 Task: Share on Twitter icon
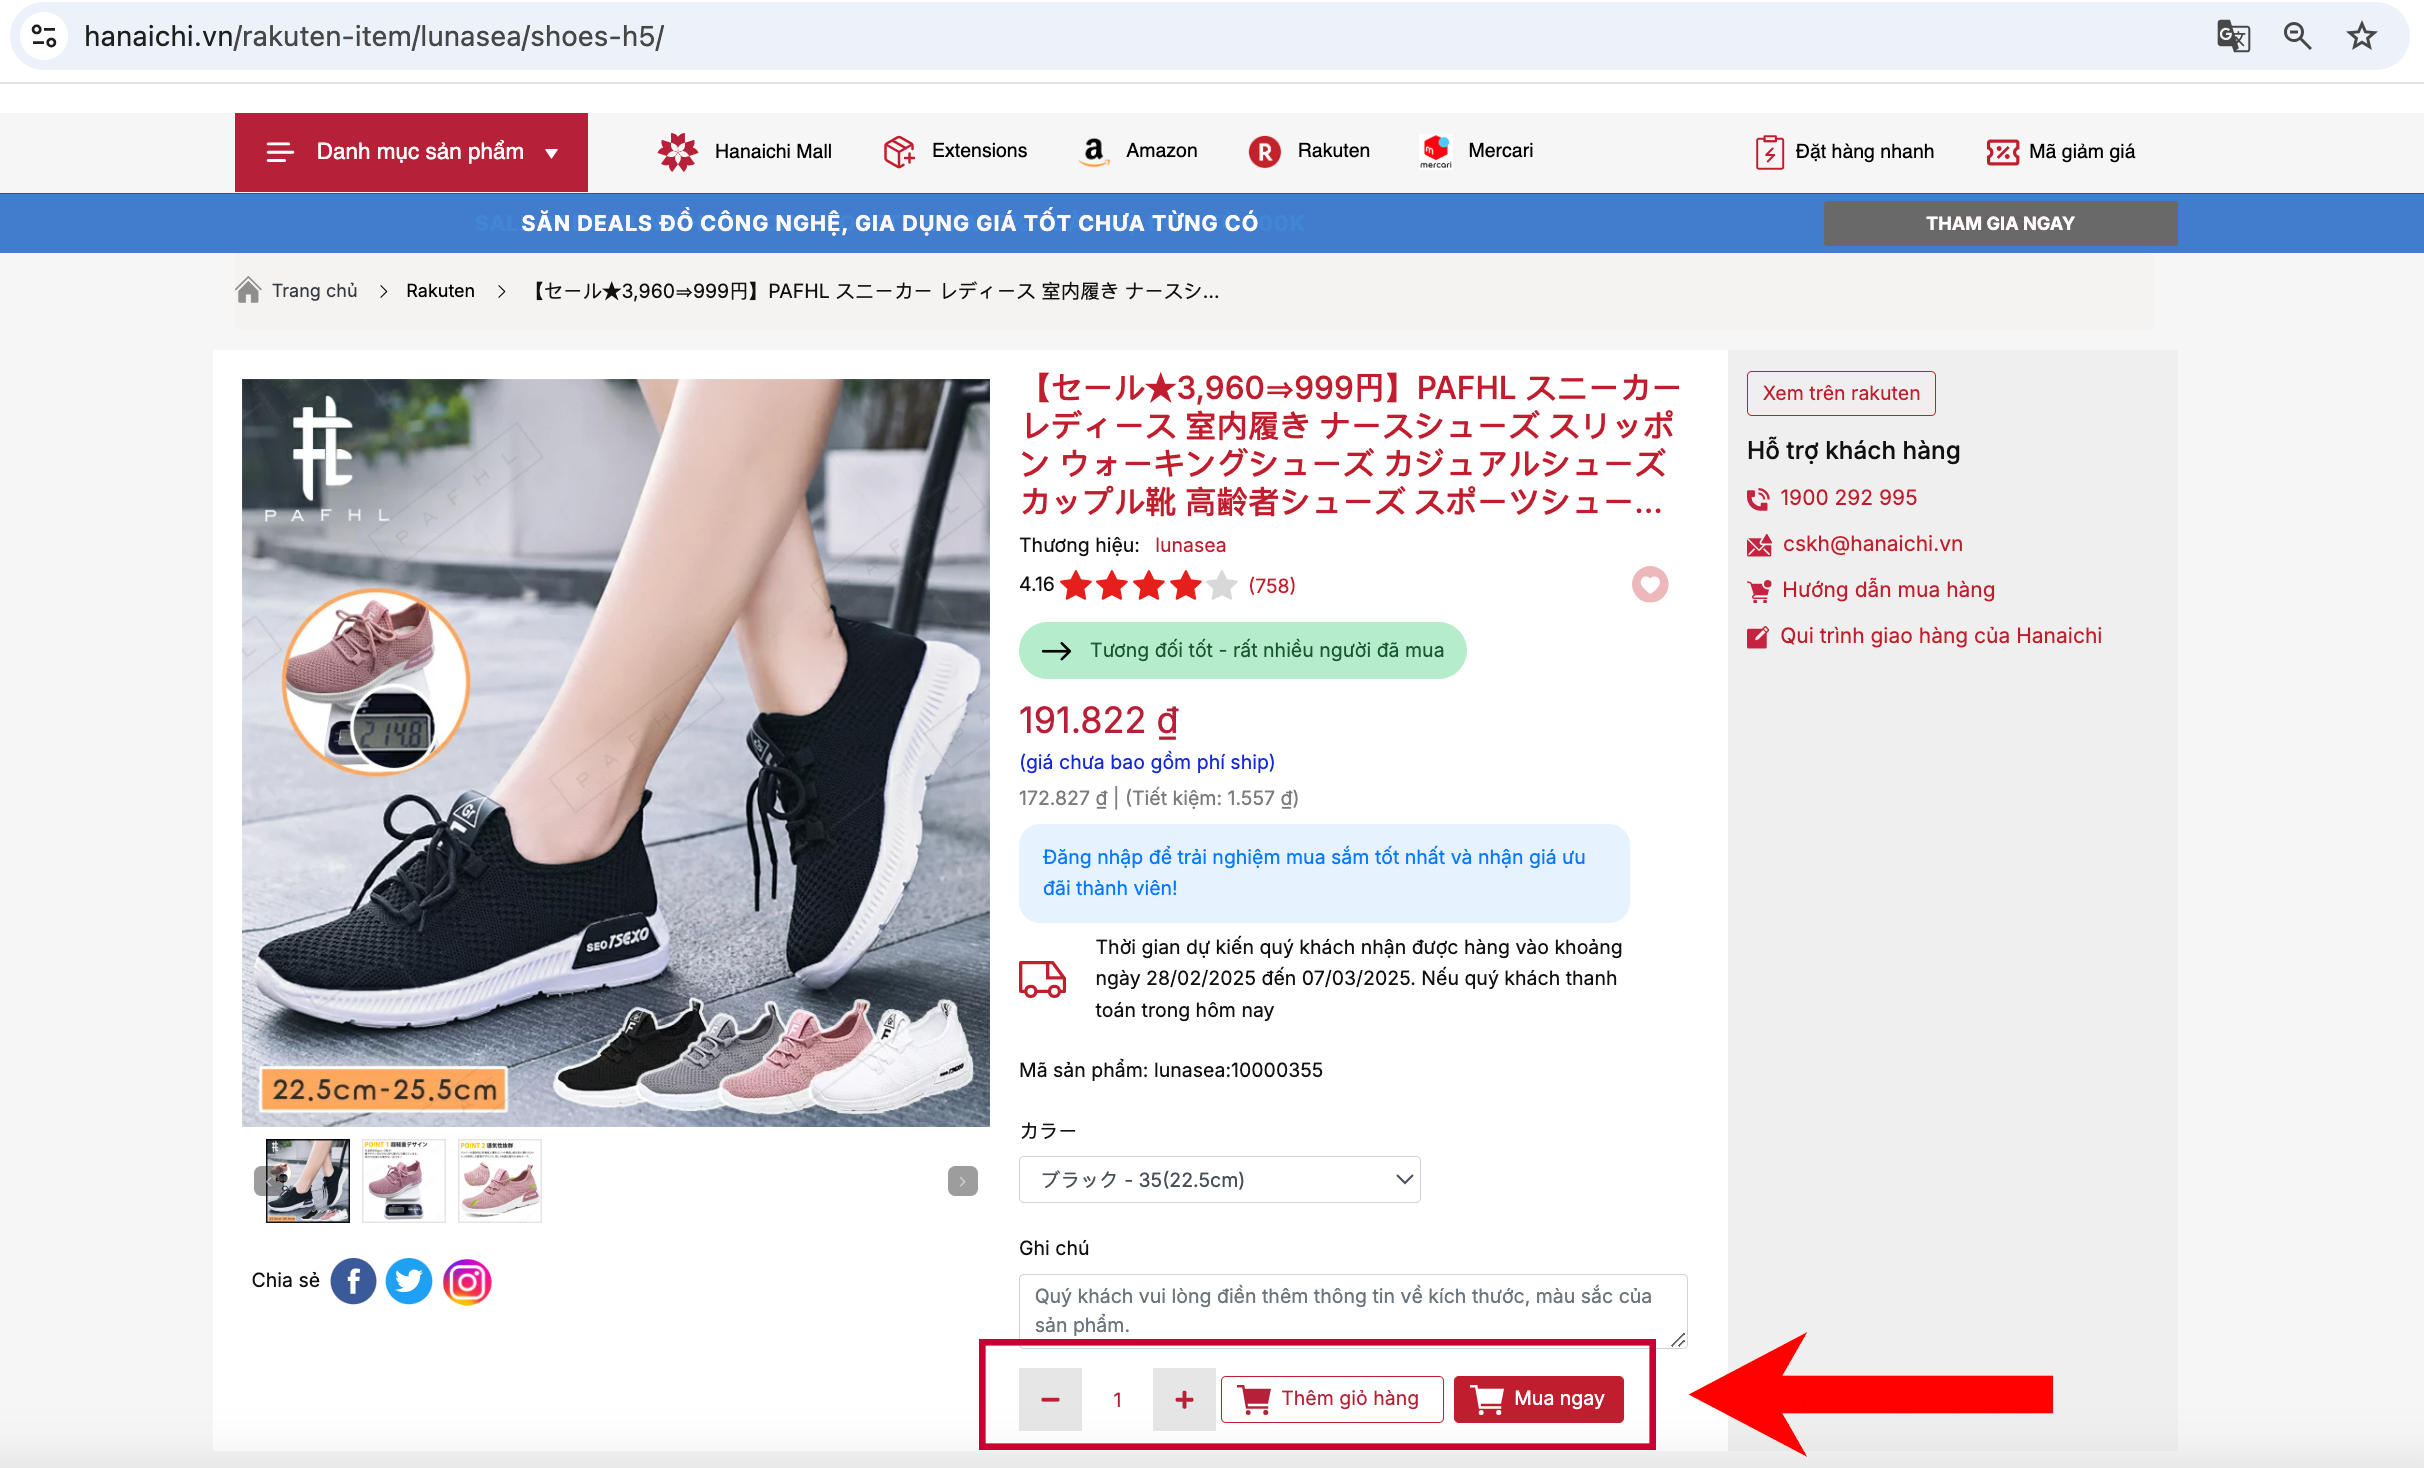click(x=408, y=1281)
